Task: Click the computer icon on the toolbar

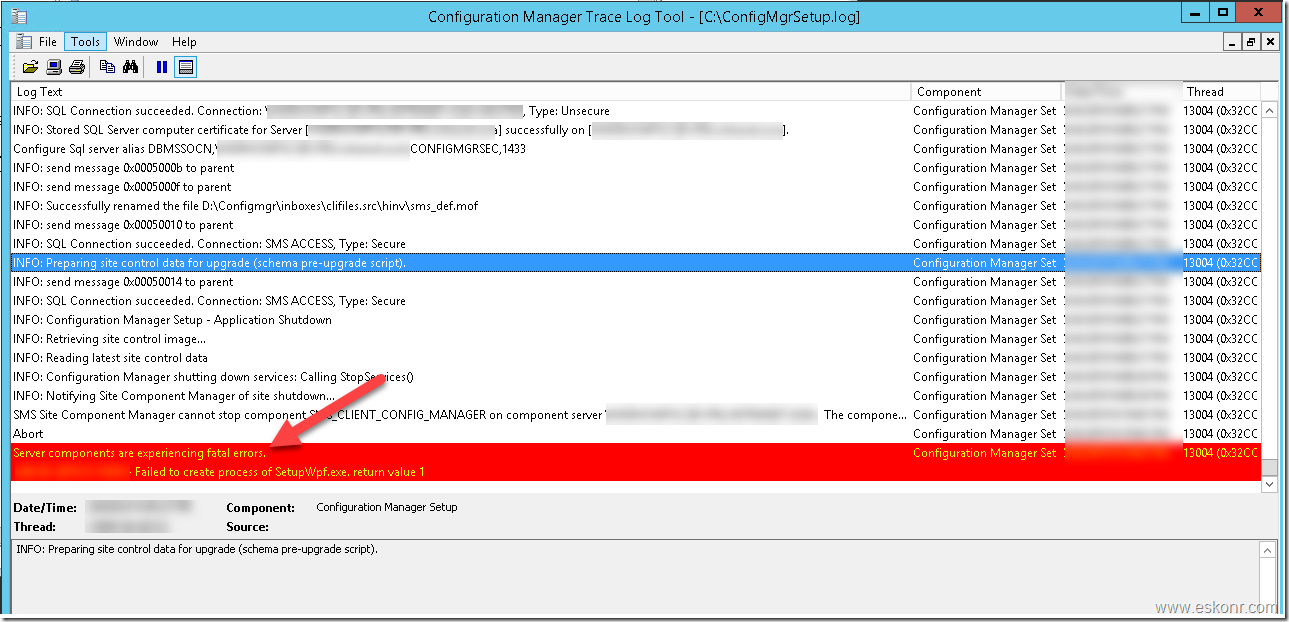Action: [x=52, y=66]
